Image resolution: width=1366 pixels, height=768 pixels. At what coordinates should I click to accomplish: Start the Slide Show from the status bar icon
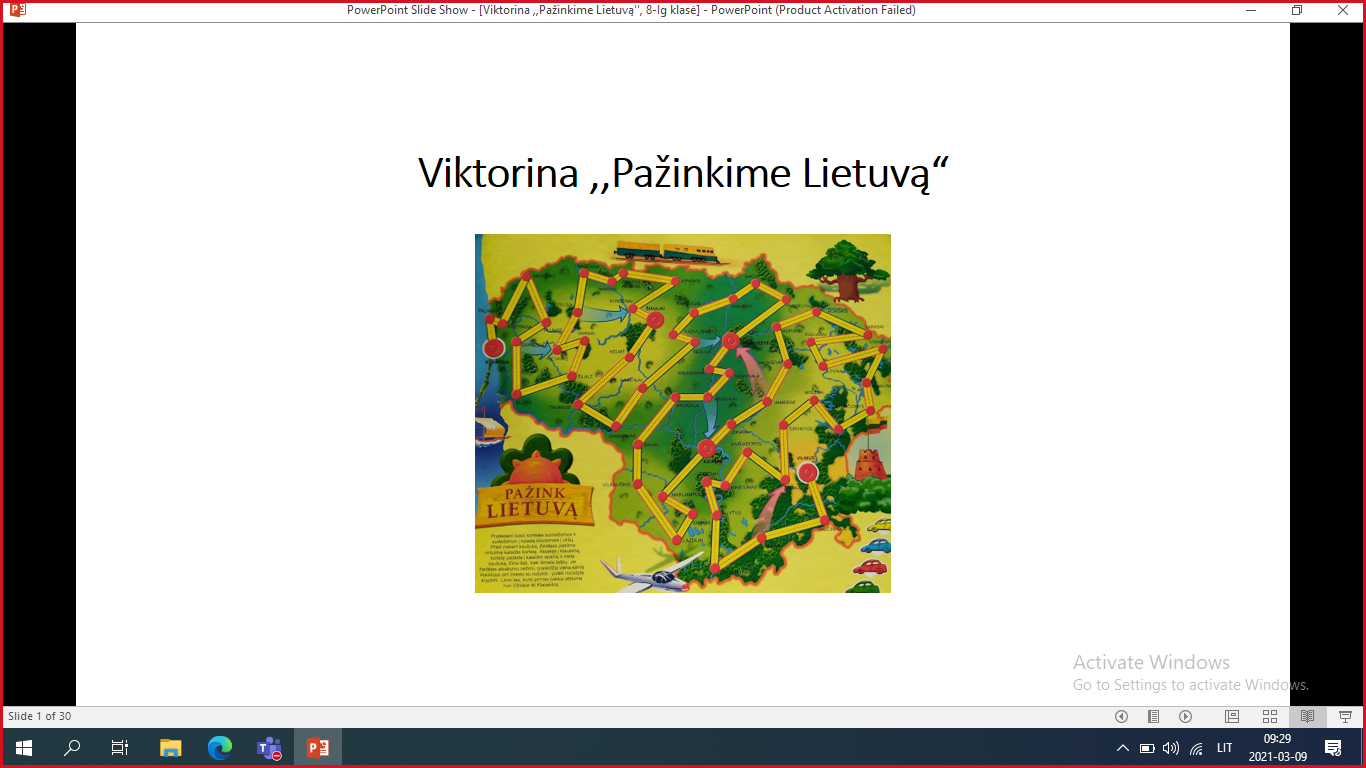1345,716
